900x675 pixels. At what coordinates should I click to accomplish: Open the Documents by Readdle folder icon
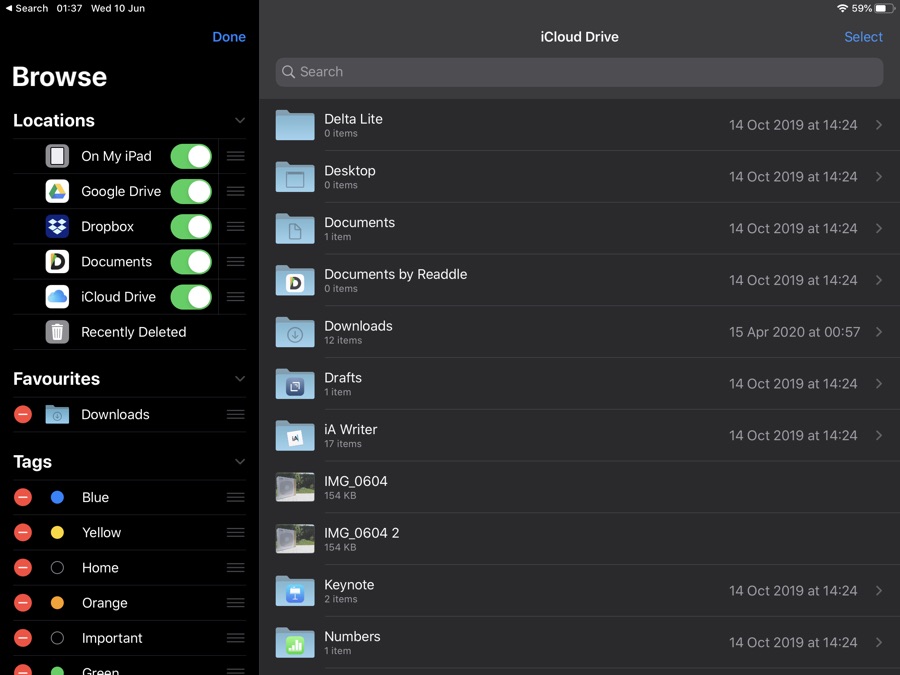295,280
